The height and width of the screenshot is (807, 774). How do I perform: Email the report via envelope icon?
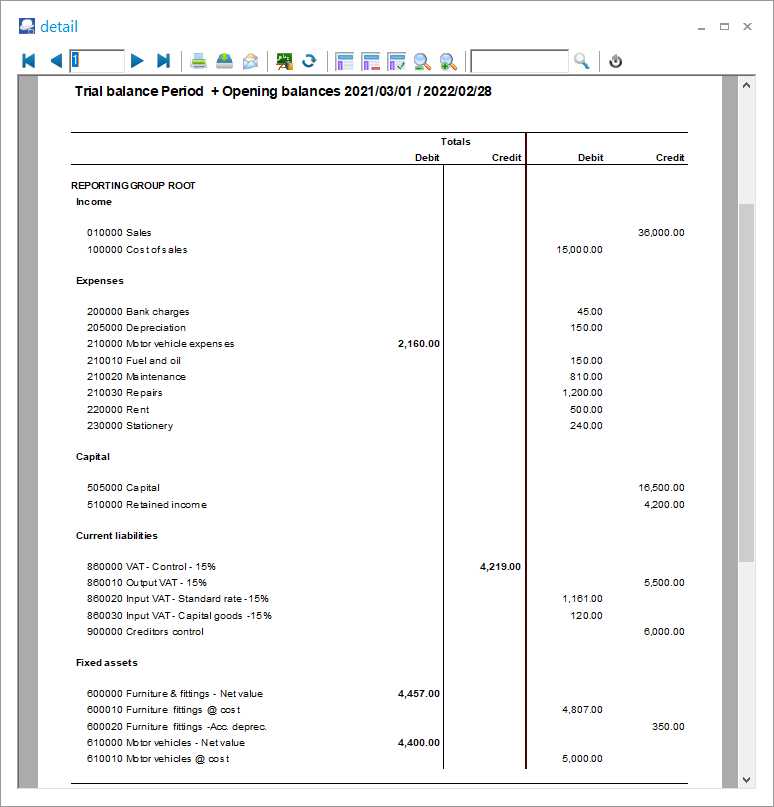pyautogui.click(x=250, y=61)
